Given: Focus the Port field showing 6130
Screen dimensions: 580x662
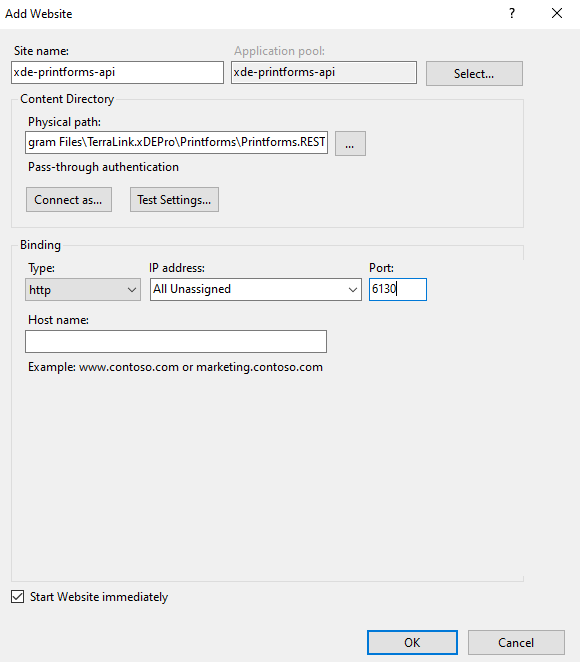Looking at the screenshot, I should click(398, 290).
